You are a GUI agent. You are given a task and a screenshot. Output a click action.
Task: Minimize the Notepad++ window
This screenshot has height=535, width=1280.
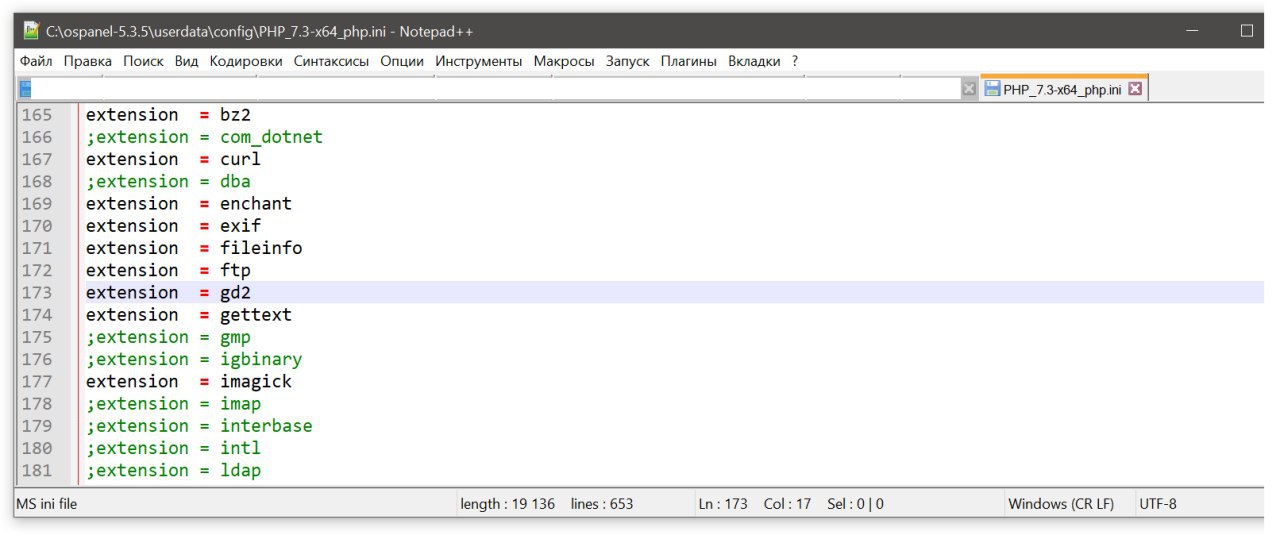click(1193, 31)
